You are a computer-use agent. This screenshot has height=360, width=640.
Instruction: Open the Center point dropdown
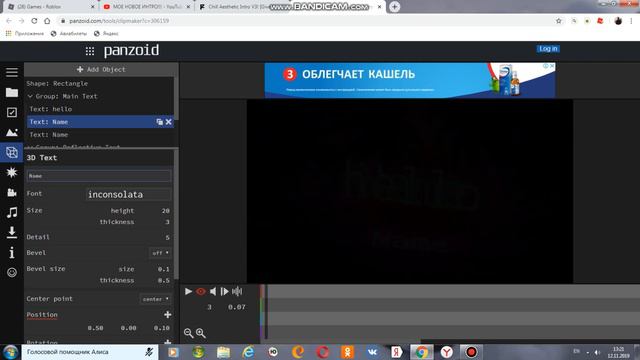point(156,299)
